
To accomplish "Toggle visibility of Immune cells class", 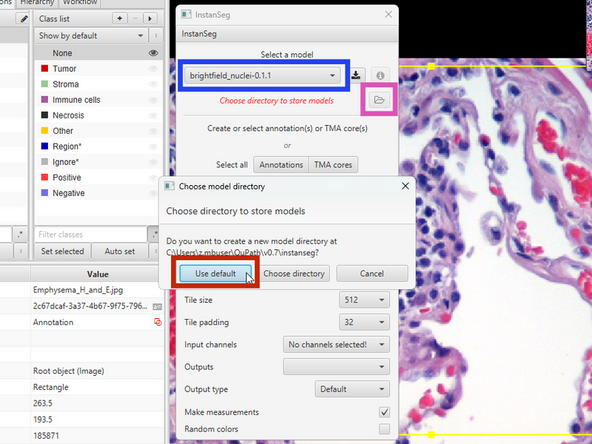I will [153, 100].
